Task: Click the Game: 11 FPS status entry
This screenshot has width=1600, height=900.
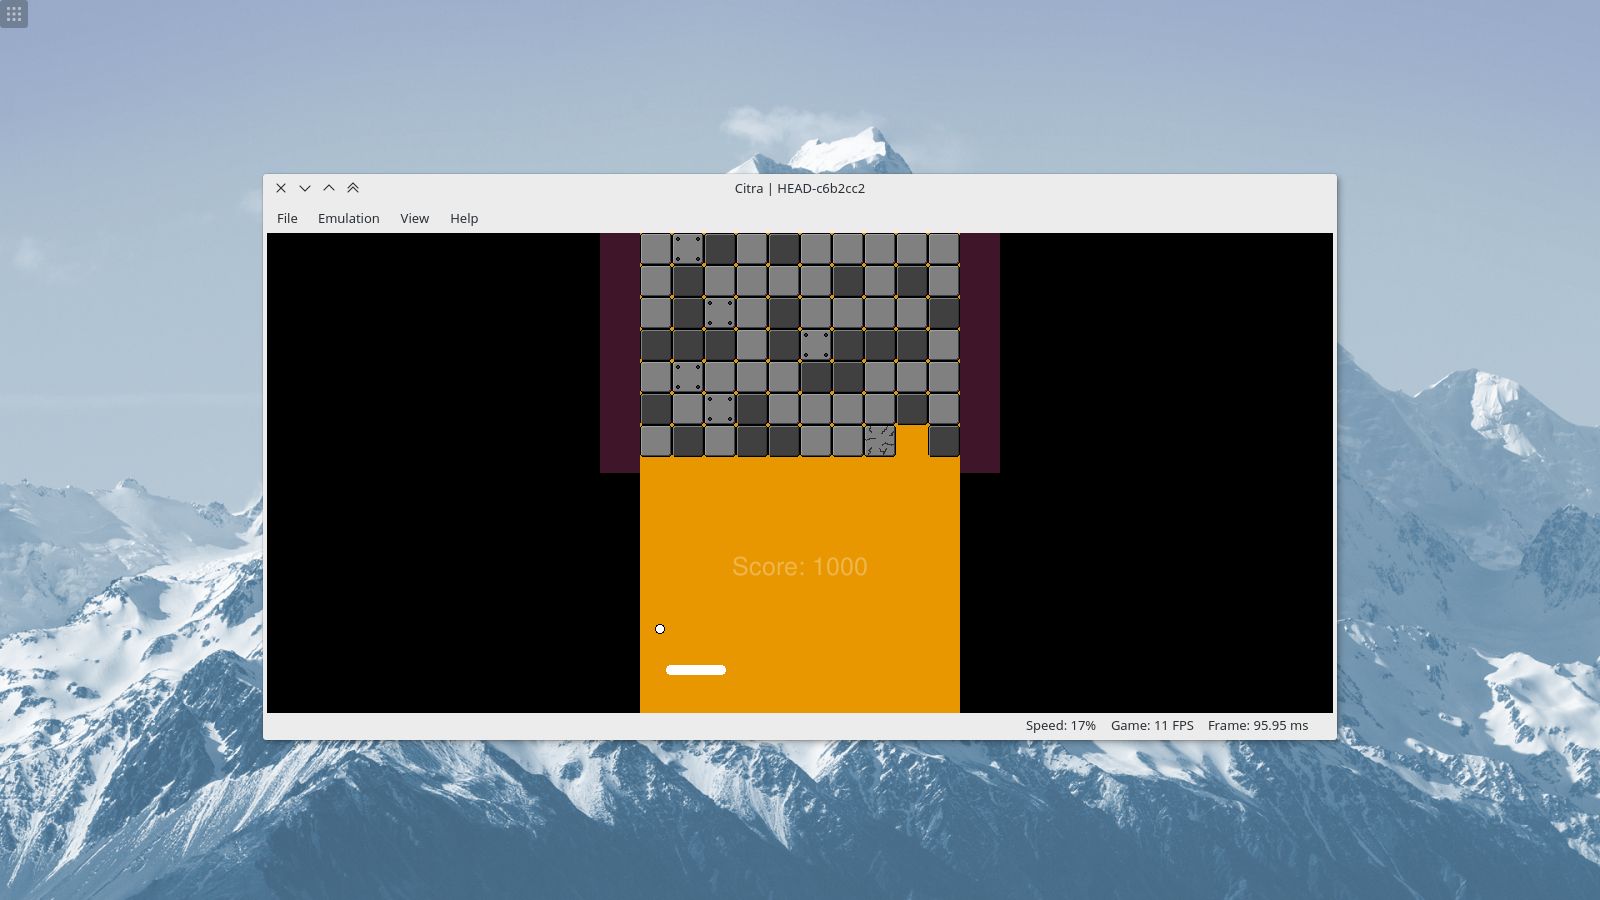Action: pyautogui.click(x=1152, y=725)
